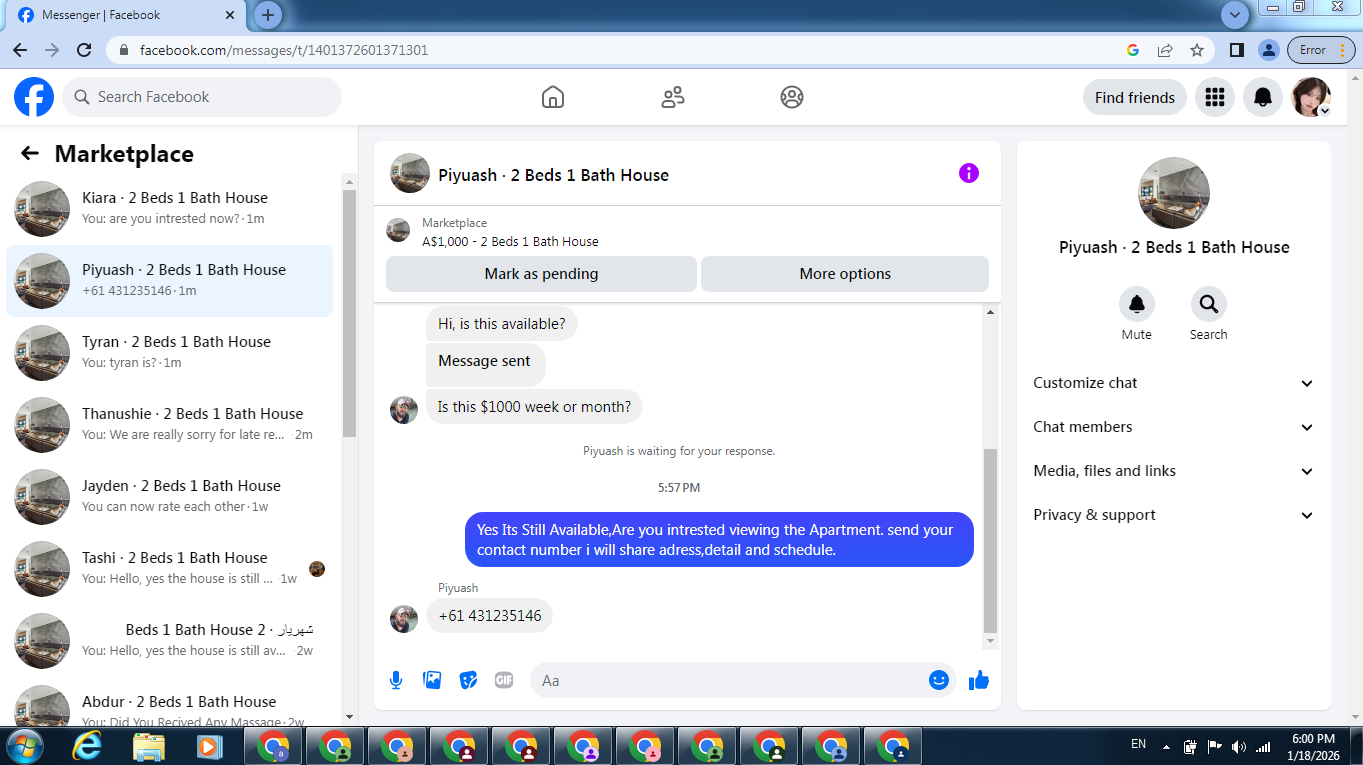Click Piyuash's large profile thumbnail
Viewport: 1363px width, 765px height.
coord(1174,193)
